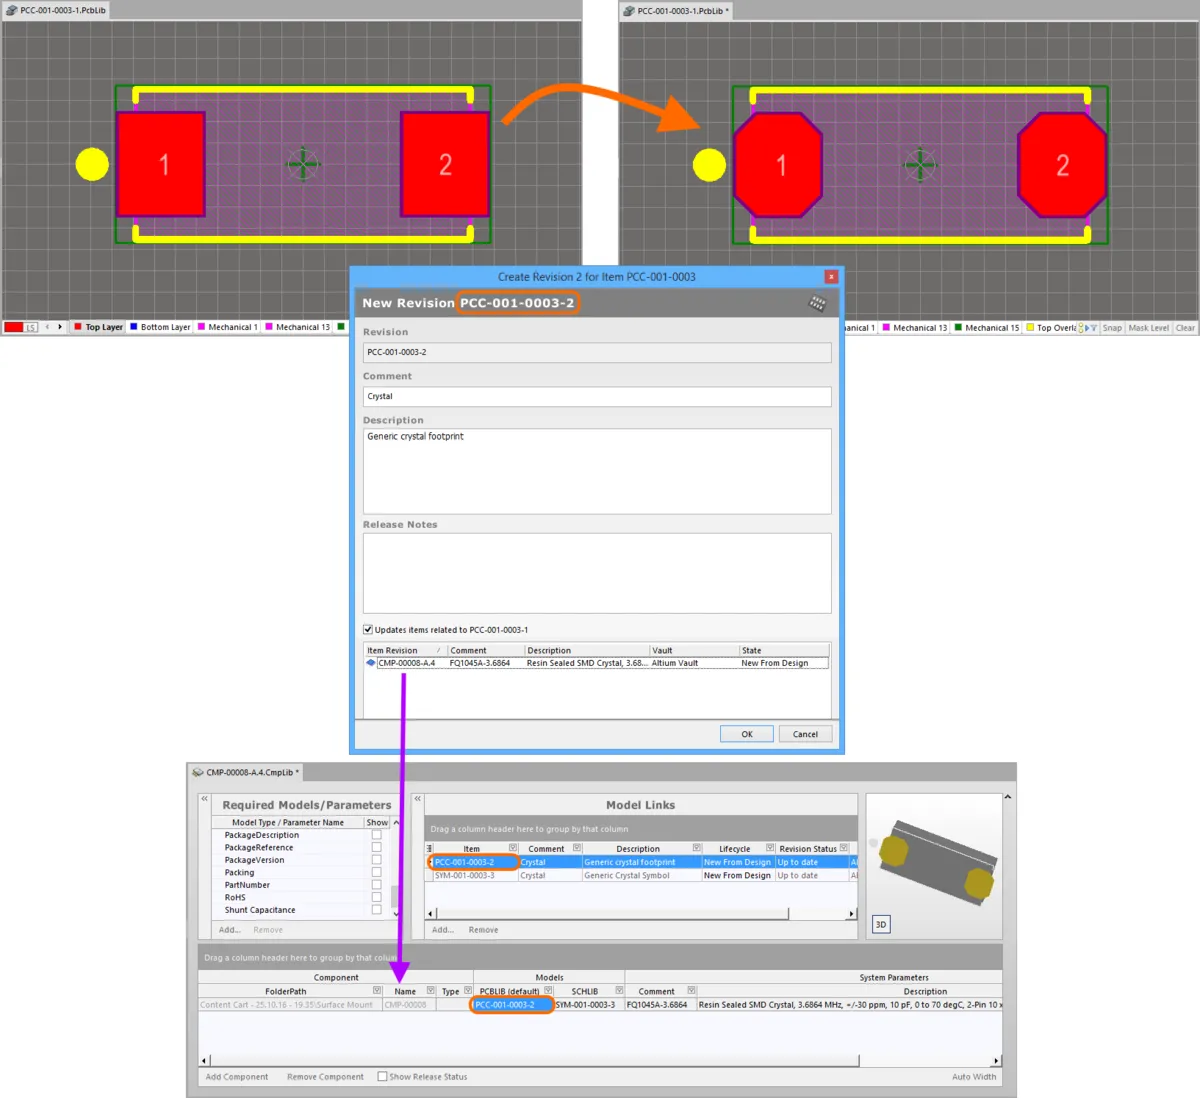Select pad 1 in left footprint editor
Viewport: 1200px width, 1098px height.
point(162,165)
